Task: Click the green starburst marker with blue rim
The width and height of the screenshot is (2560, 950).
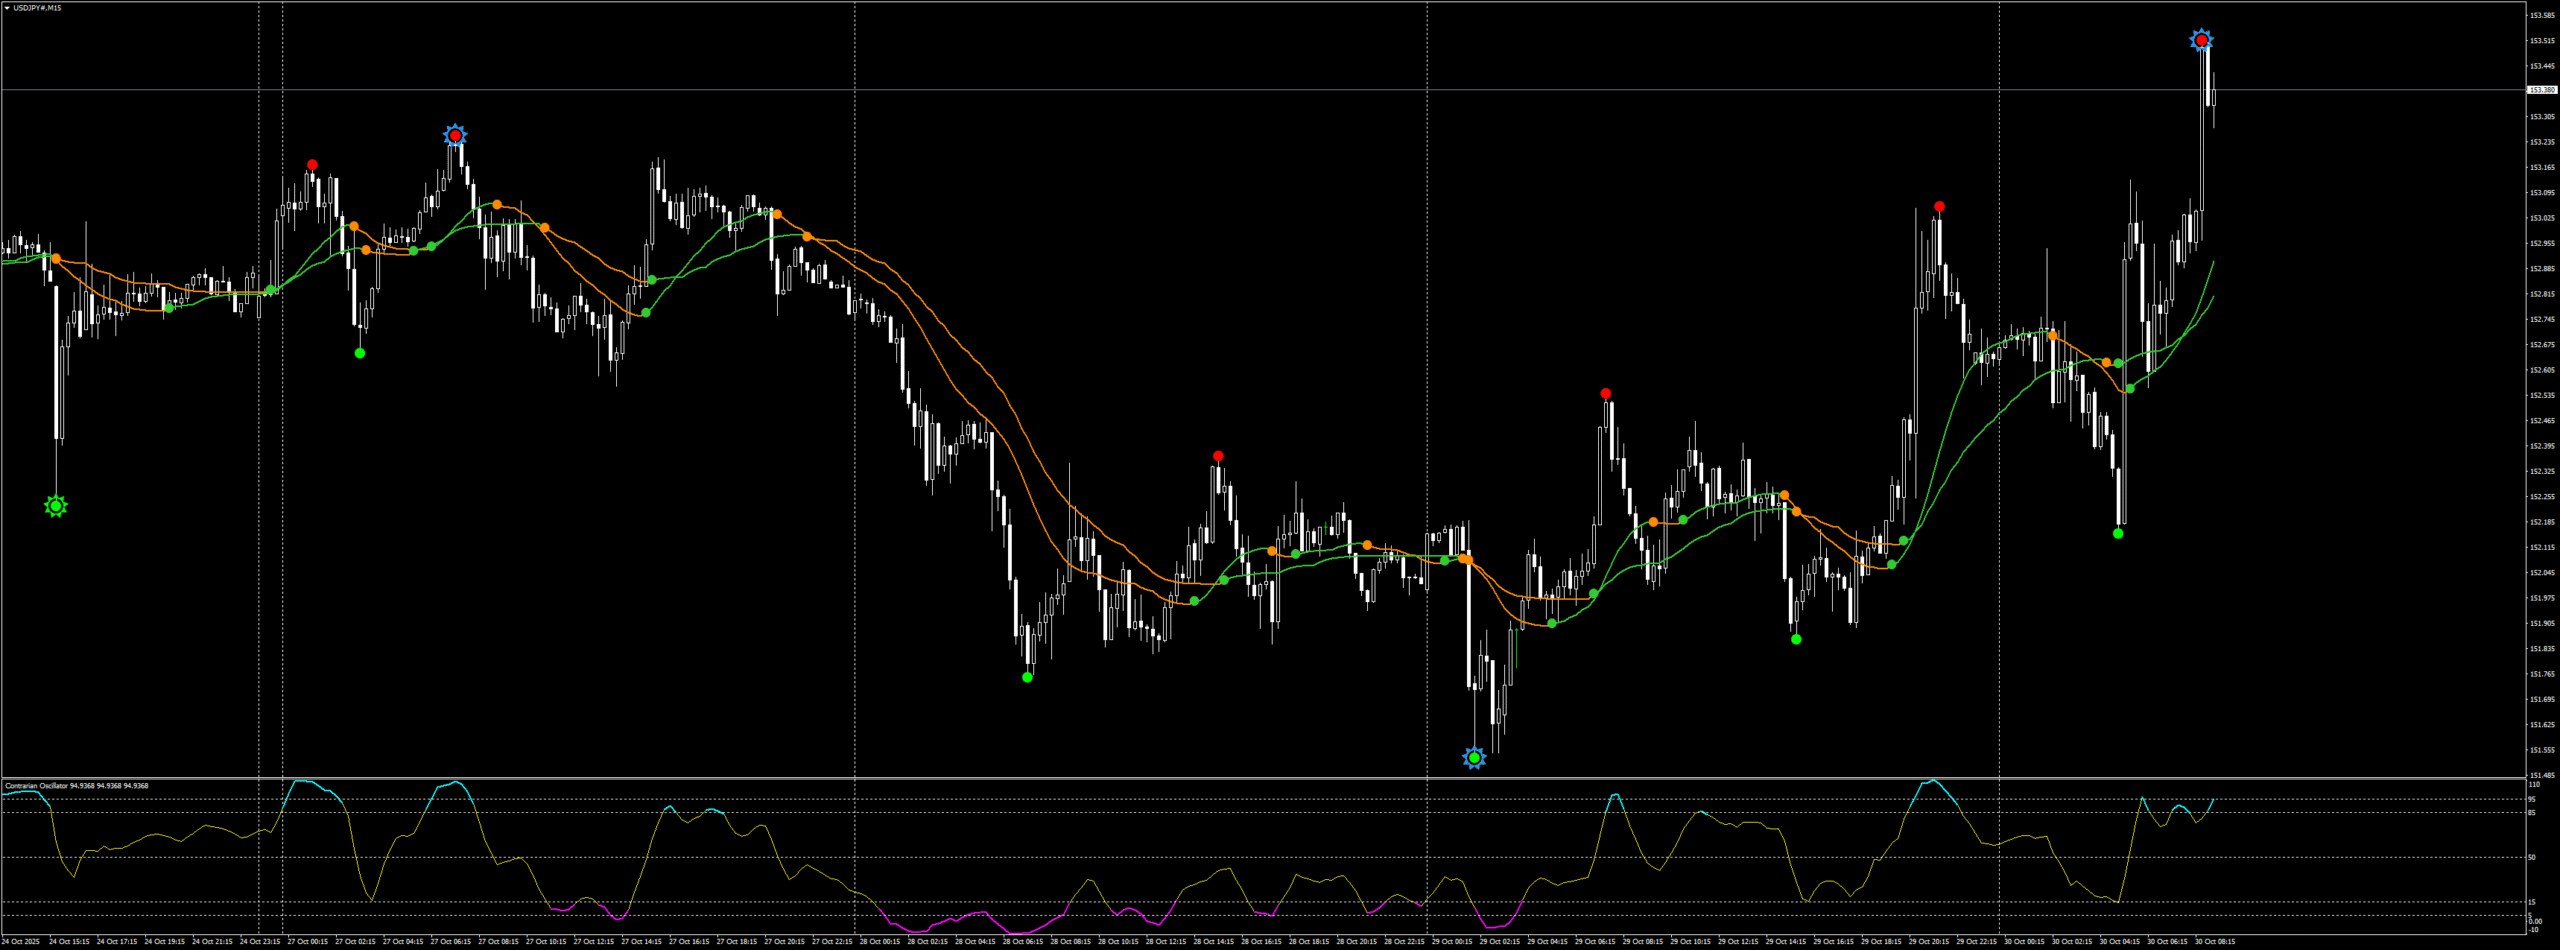Action: point(1474,758)
